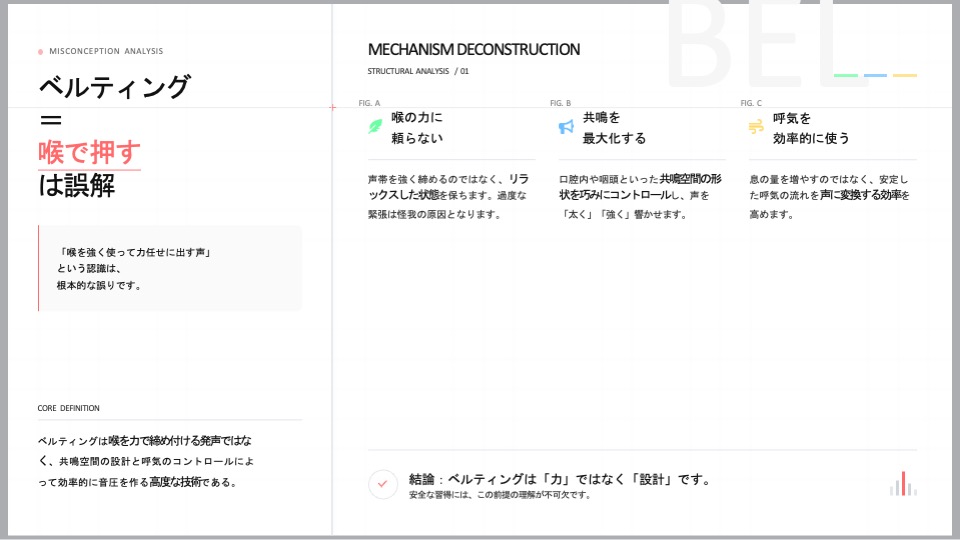Click the yellow wind icon under FIG. C
This screenshot has width=960, height=540.
[x=756, y=127]
